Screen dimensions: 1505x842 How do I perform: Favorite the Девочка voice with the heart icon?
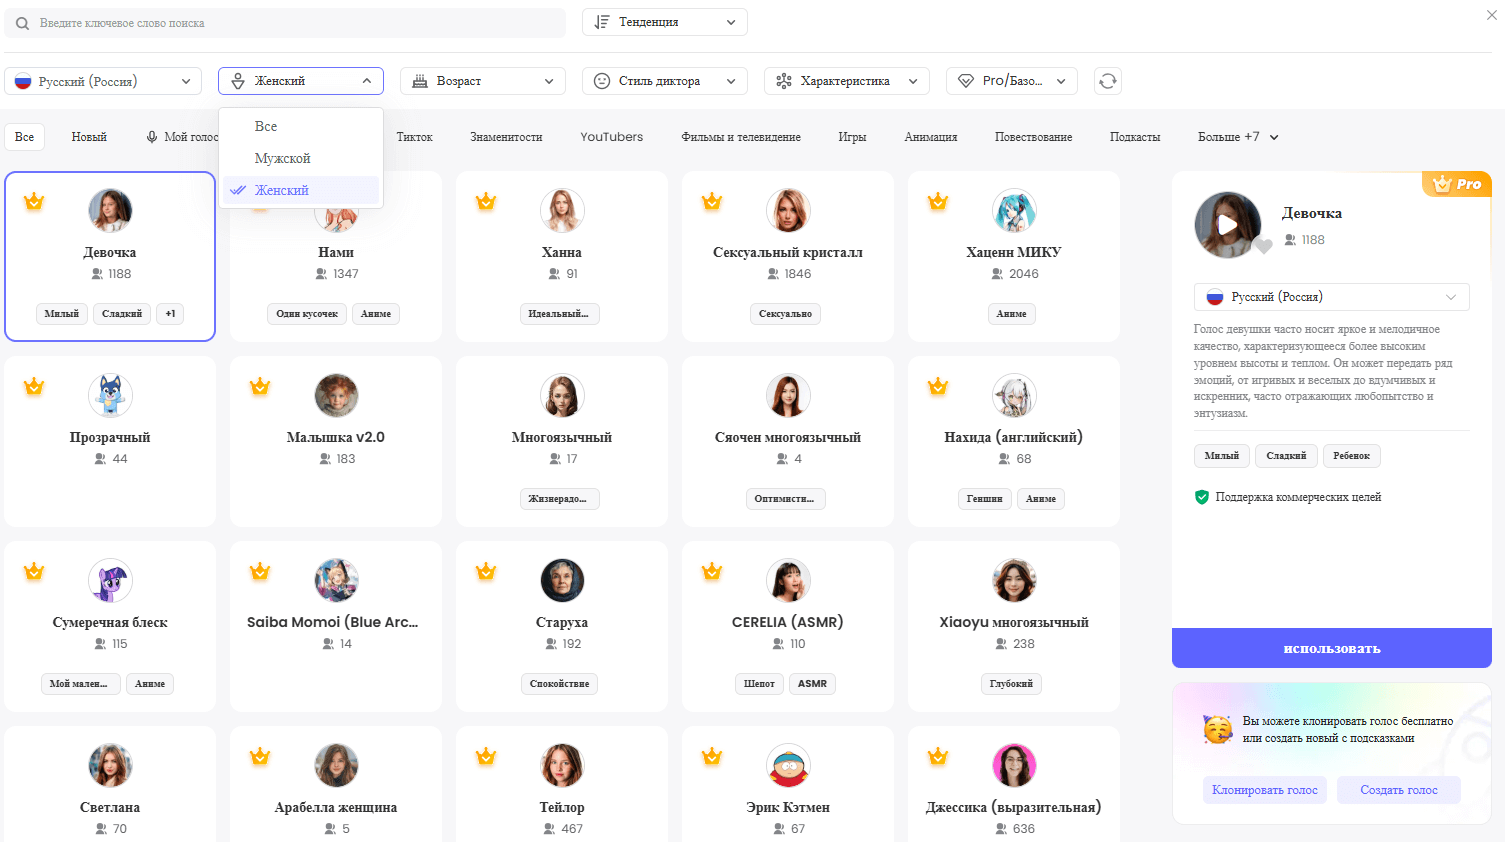tap(1264, 246)
